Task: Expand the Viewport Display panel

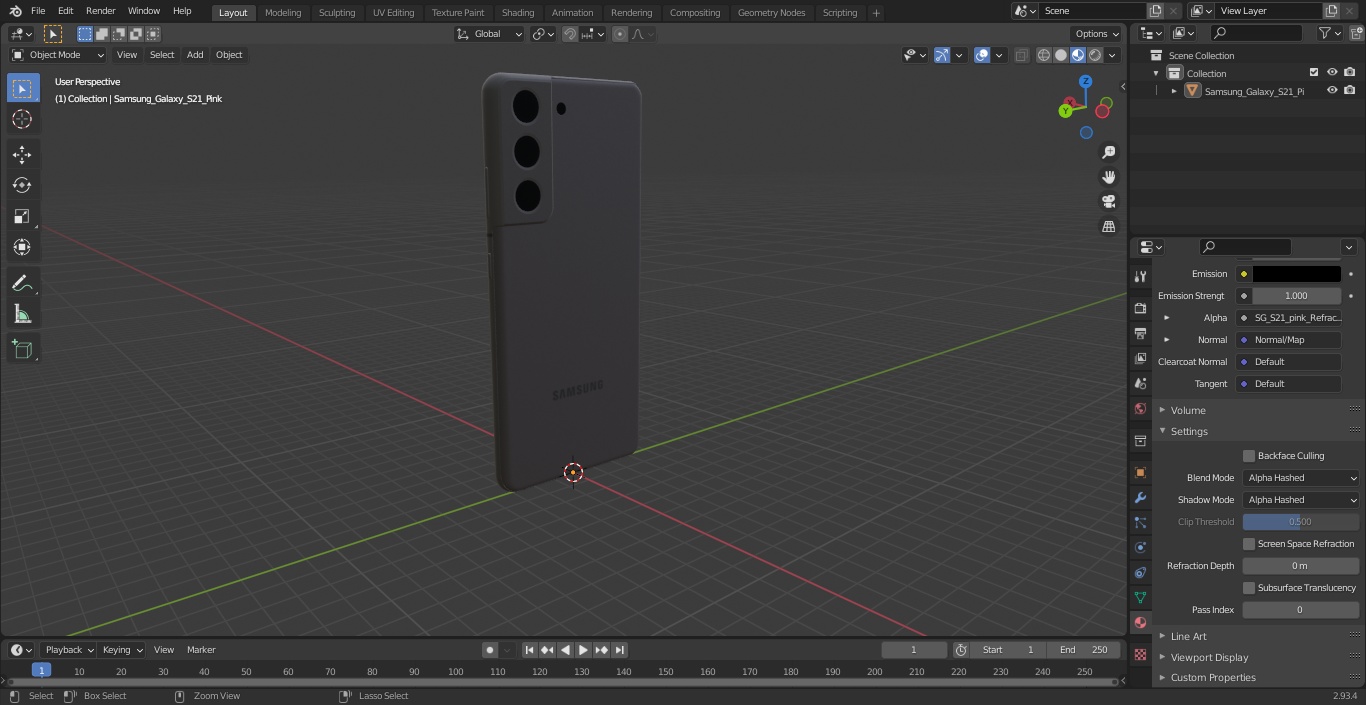Action: (x=1209, y=658)
